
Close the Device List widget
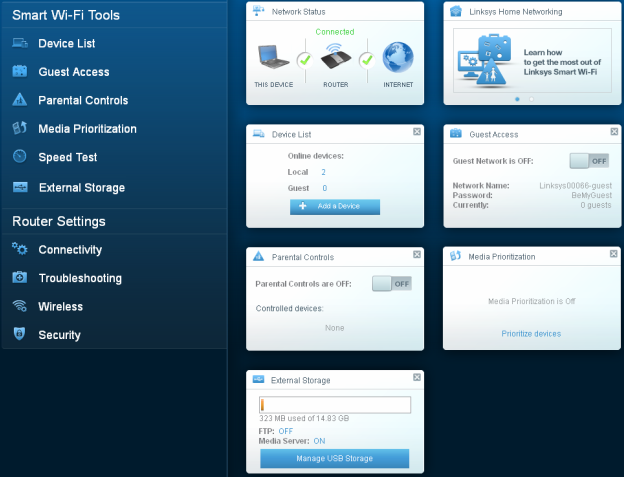point(417,132)
